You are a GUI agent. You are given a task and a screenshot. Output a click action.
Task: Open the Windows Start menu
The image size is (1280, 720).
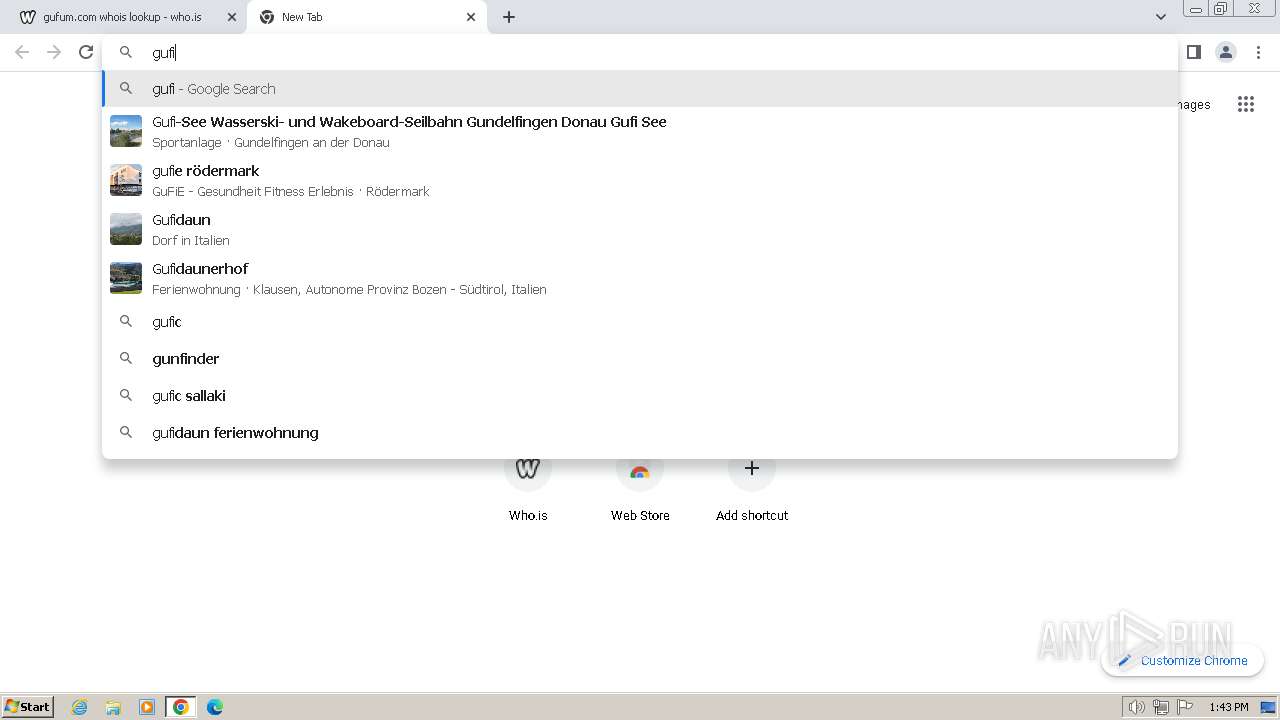[x=28, y=706]
